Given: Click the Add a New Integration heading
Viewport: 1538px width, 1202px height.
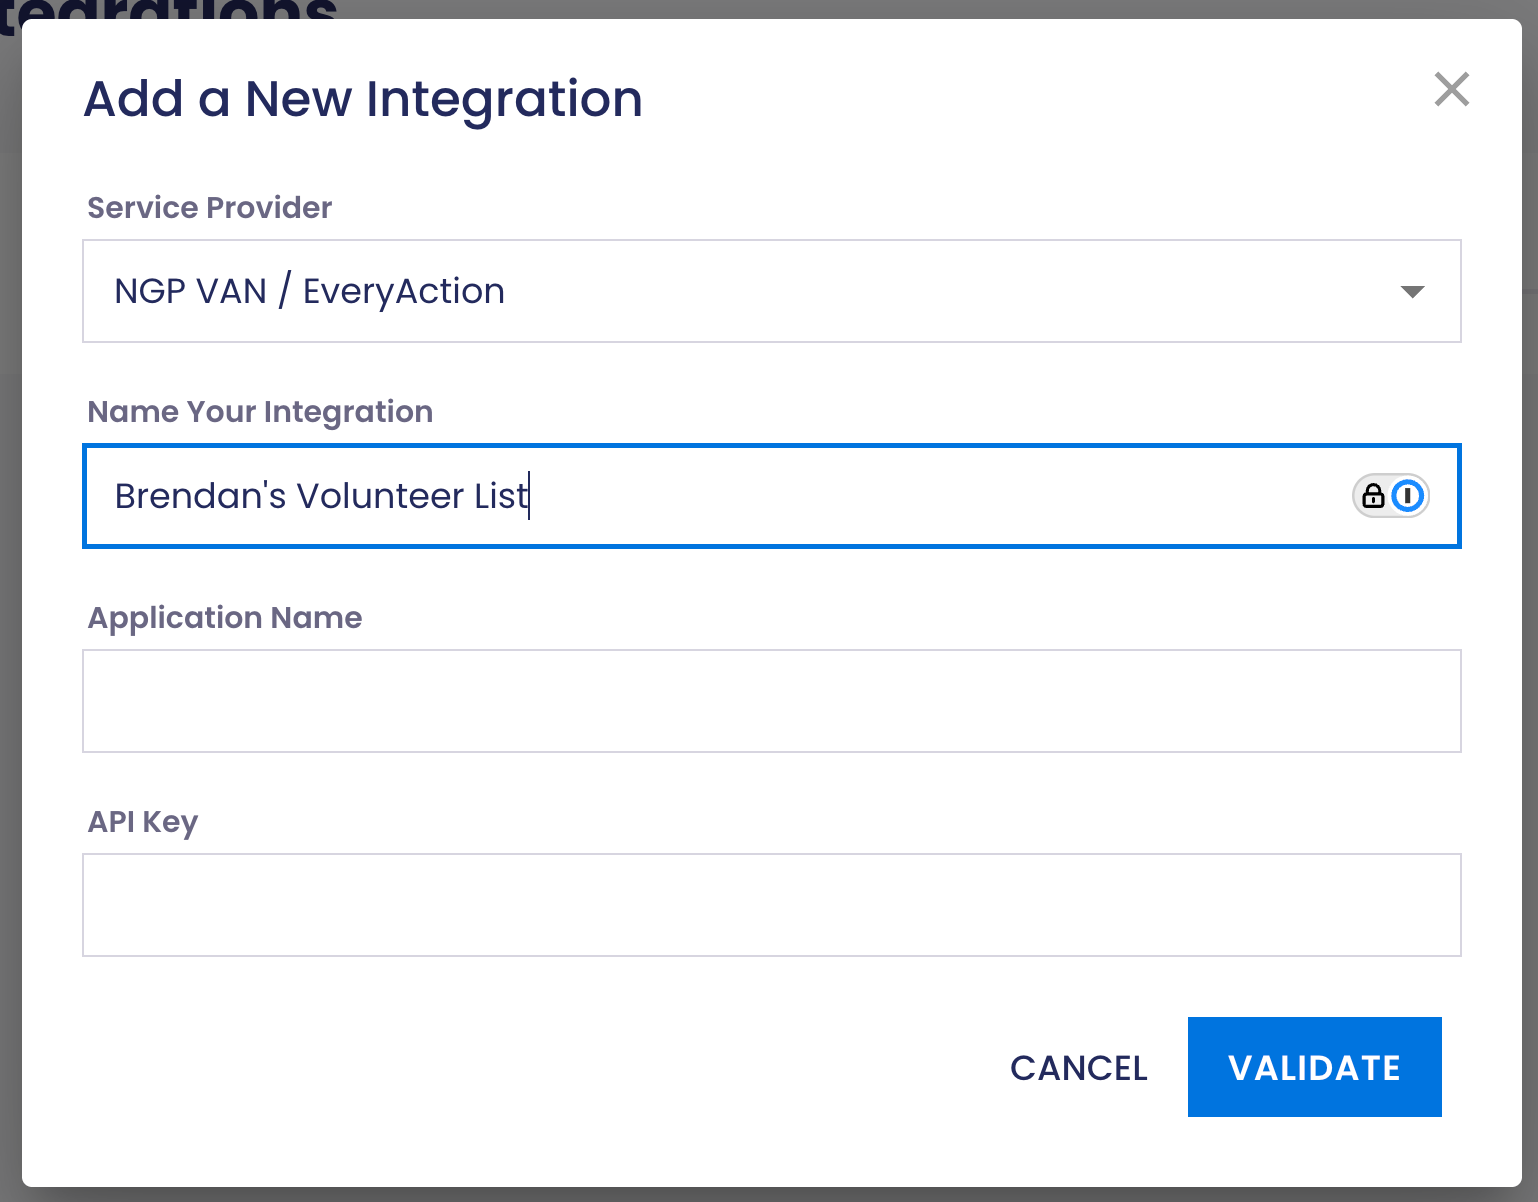Looking at the screenshot, I should (x=362, y=99).
